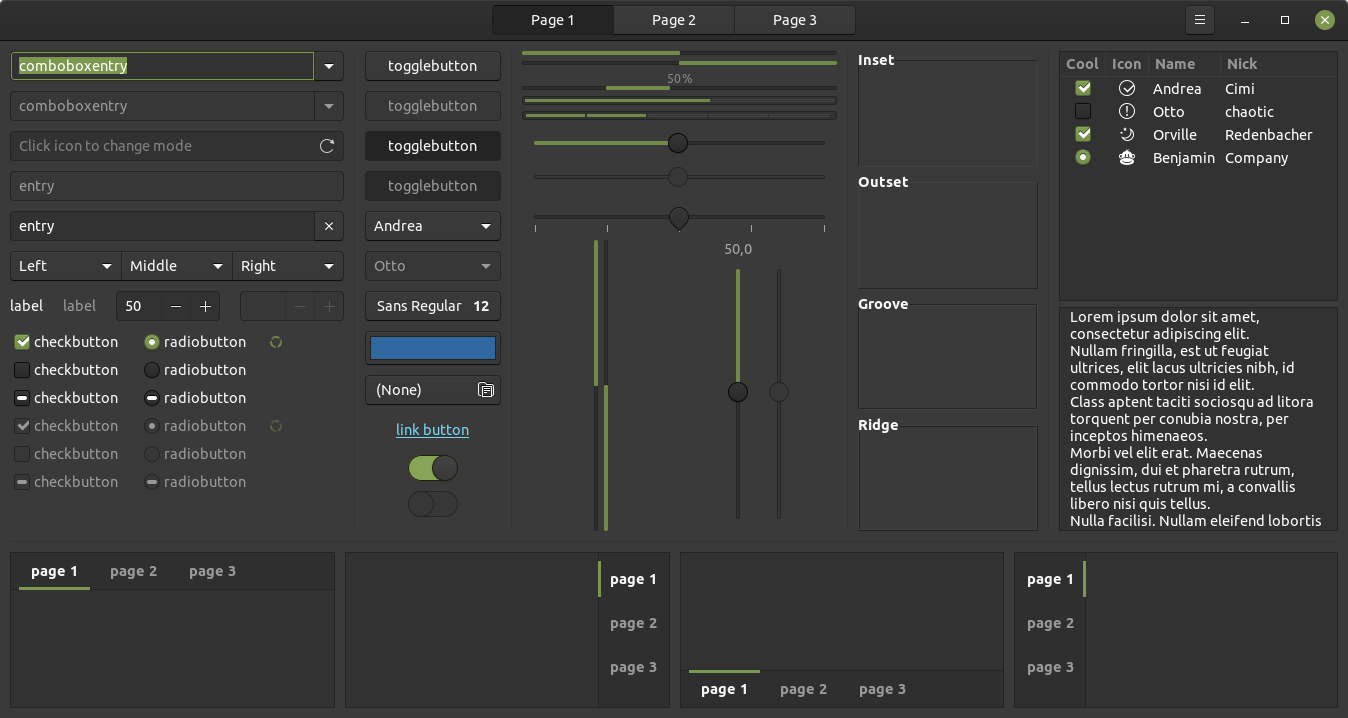
Task: Click Andrea's checkmark-circle icon in the list
Action: click(x=1127, y=89)
